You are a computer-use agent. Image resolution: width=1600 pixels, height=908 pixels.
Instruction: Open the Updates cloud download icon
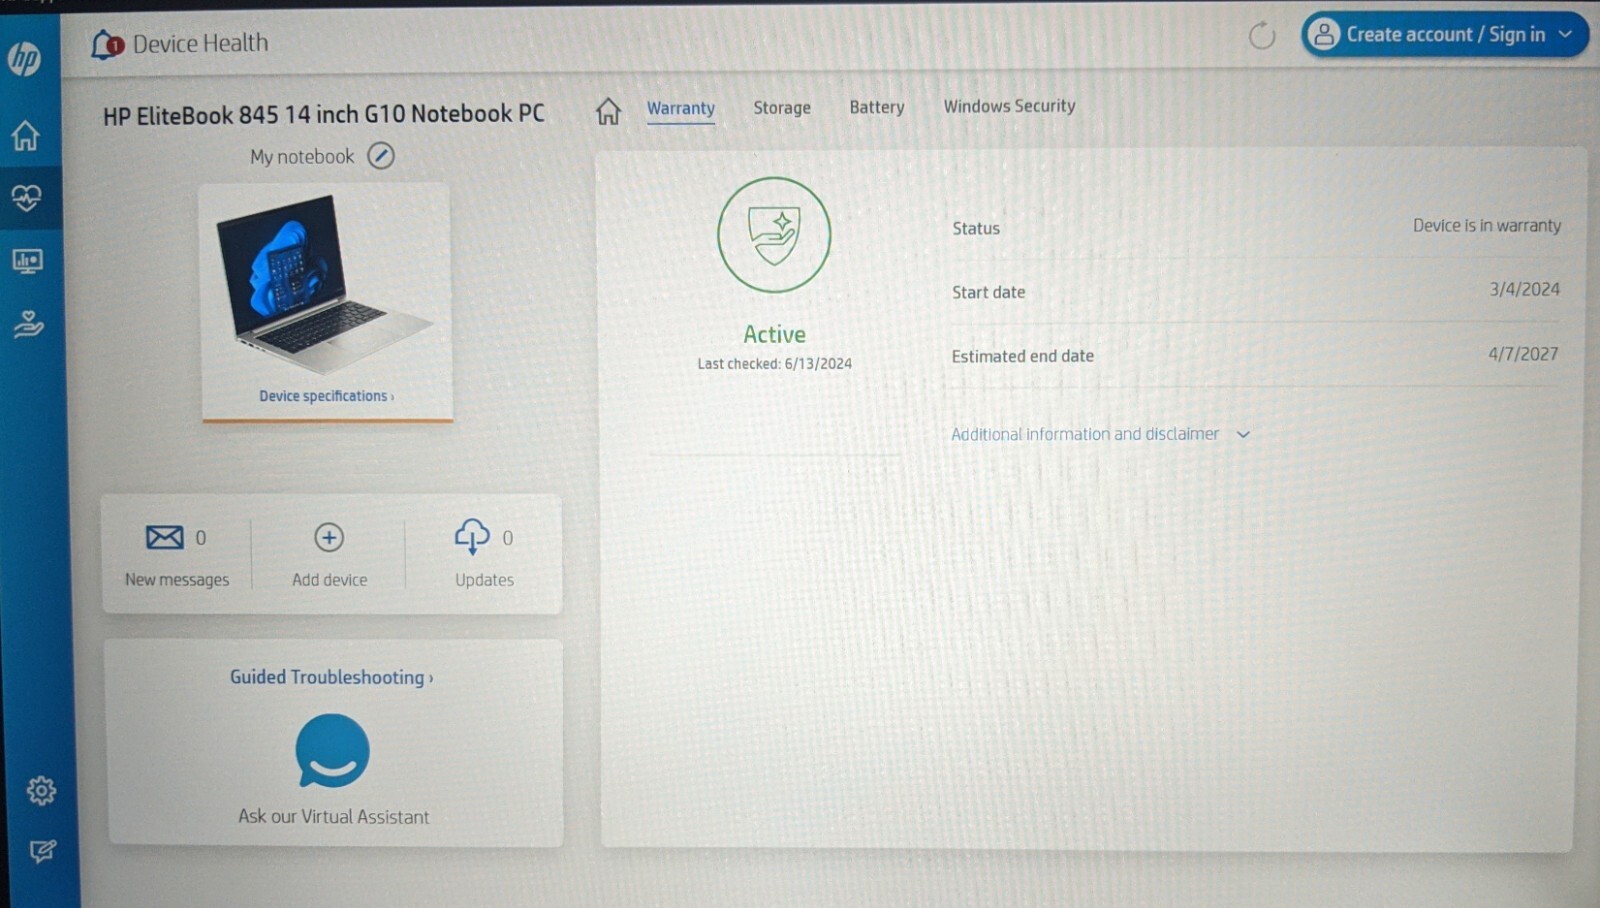[x=472, y=537]
